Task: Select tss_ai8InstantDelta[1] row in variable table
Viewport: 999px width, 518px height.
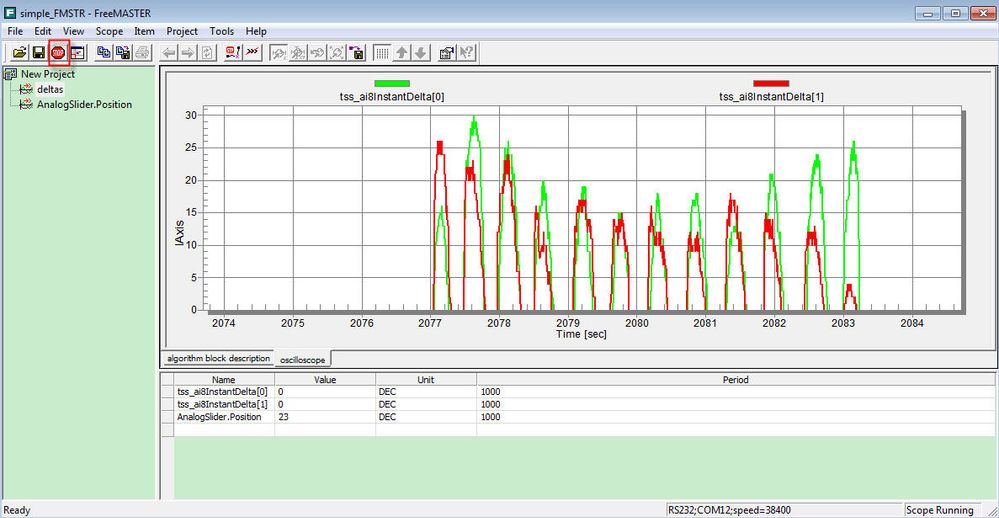Action: [577, 405]
